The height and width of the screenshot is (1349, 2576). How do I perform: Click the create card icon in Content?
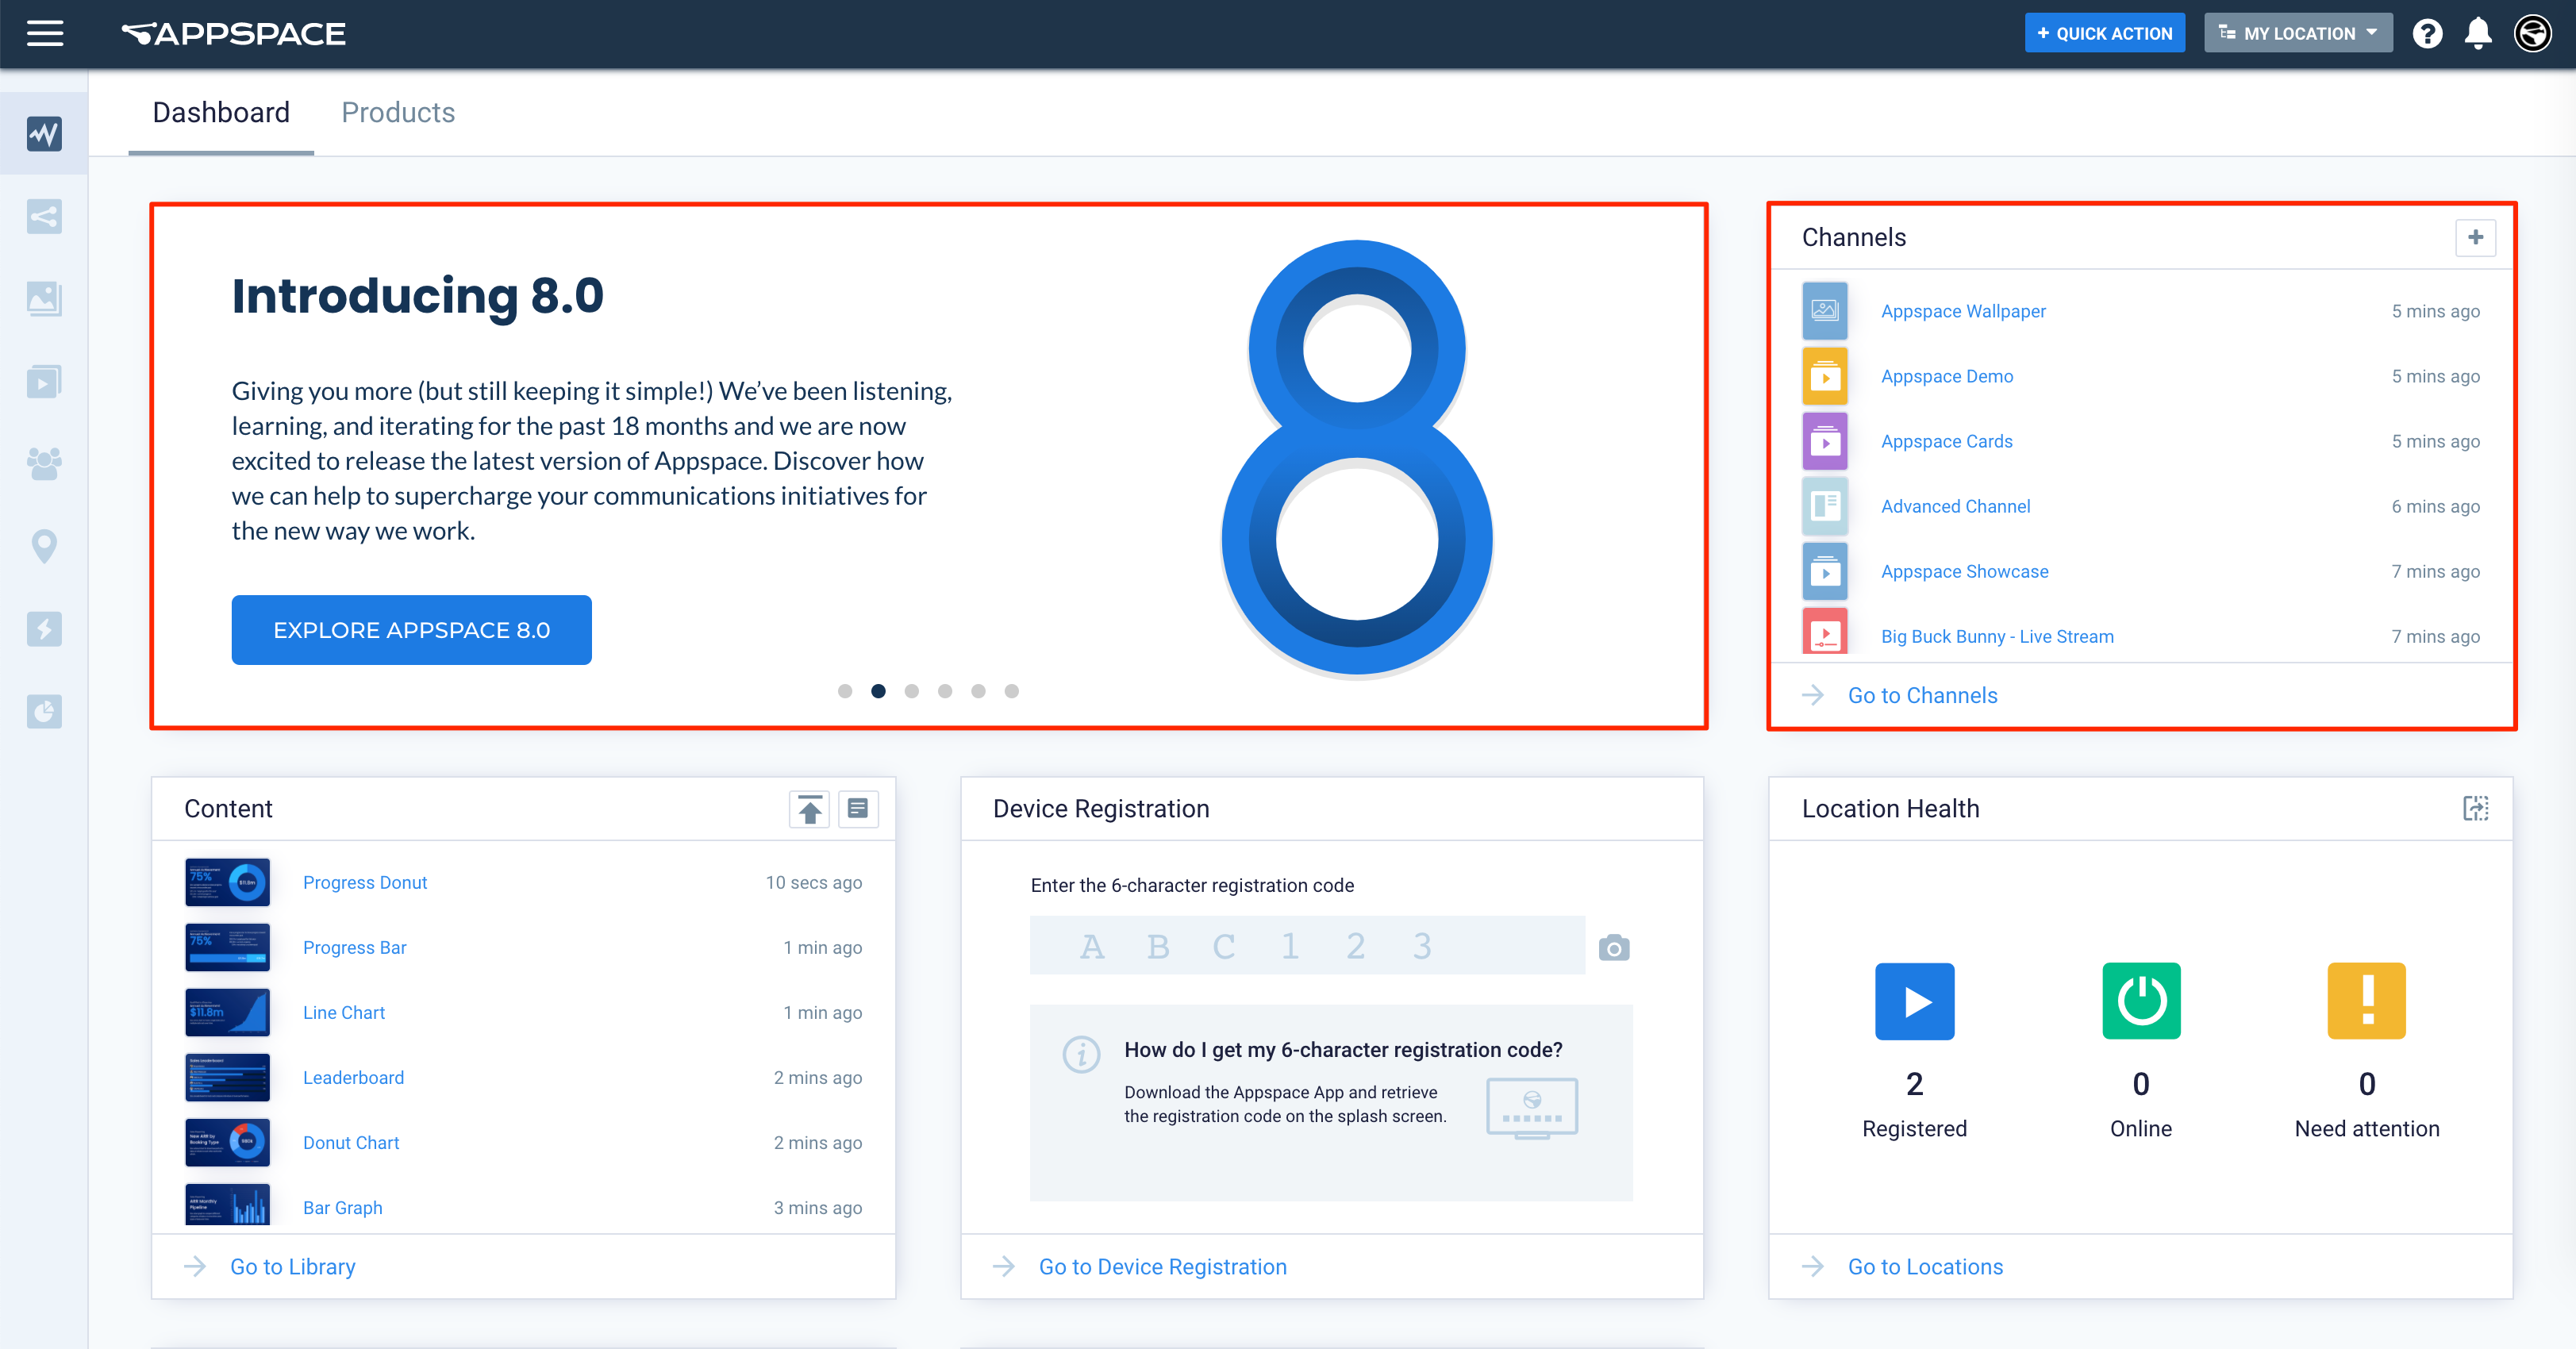coord(857,808)
